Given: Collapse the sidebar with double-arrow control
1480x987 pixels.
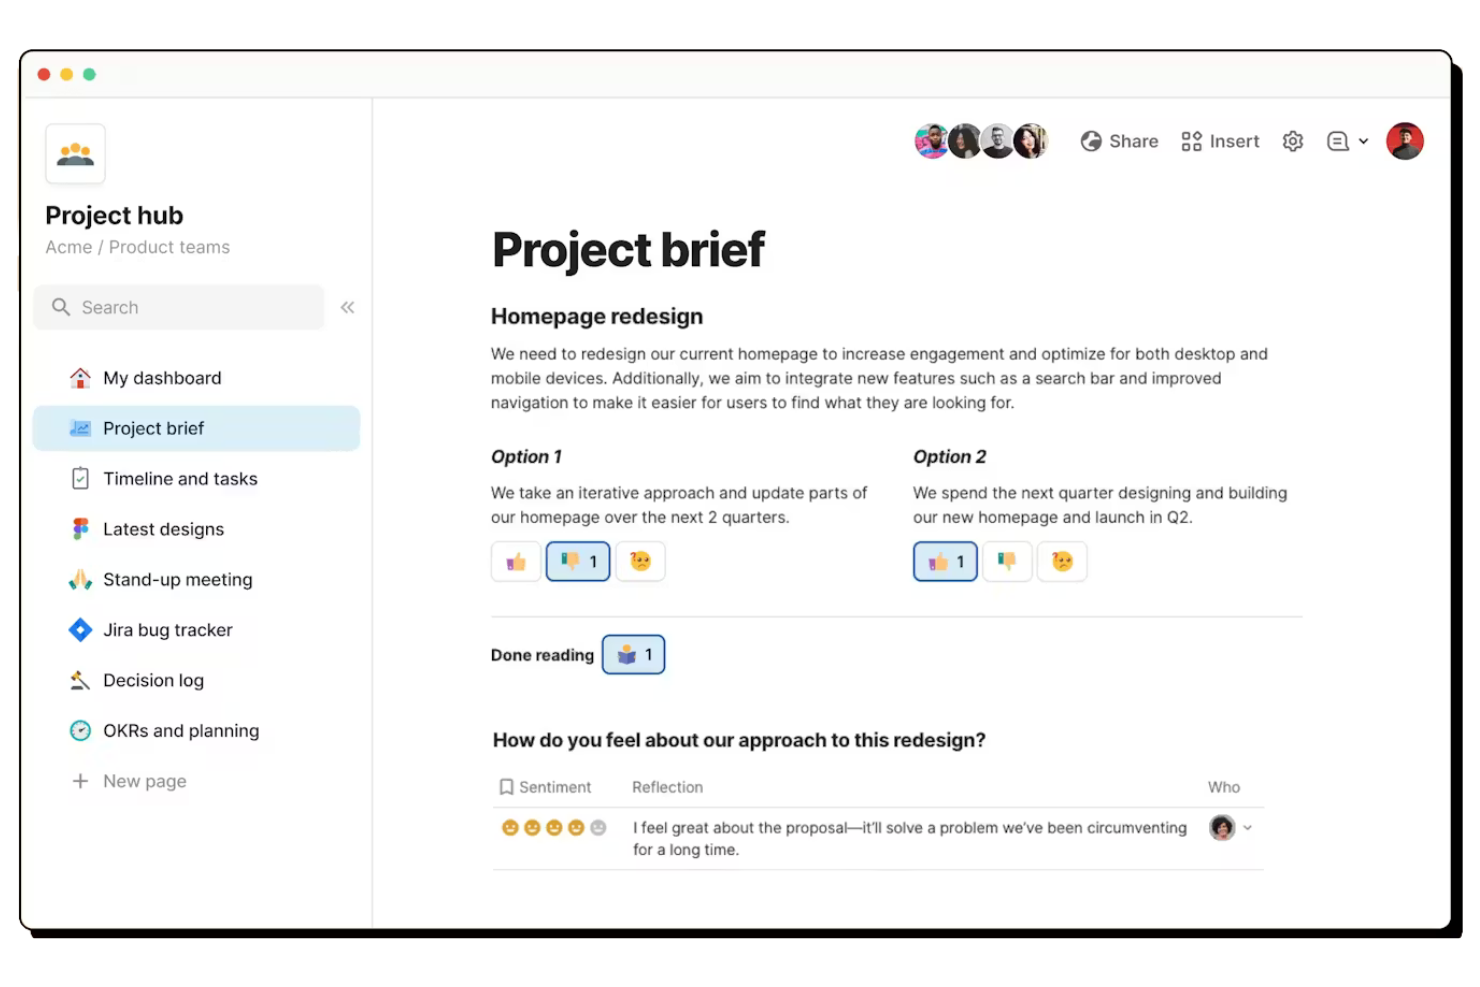Looking at the screenshot, I should coord(347,307).
